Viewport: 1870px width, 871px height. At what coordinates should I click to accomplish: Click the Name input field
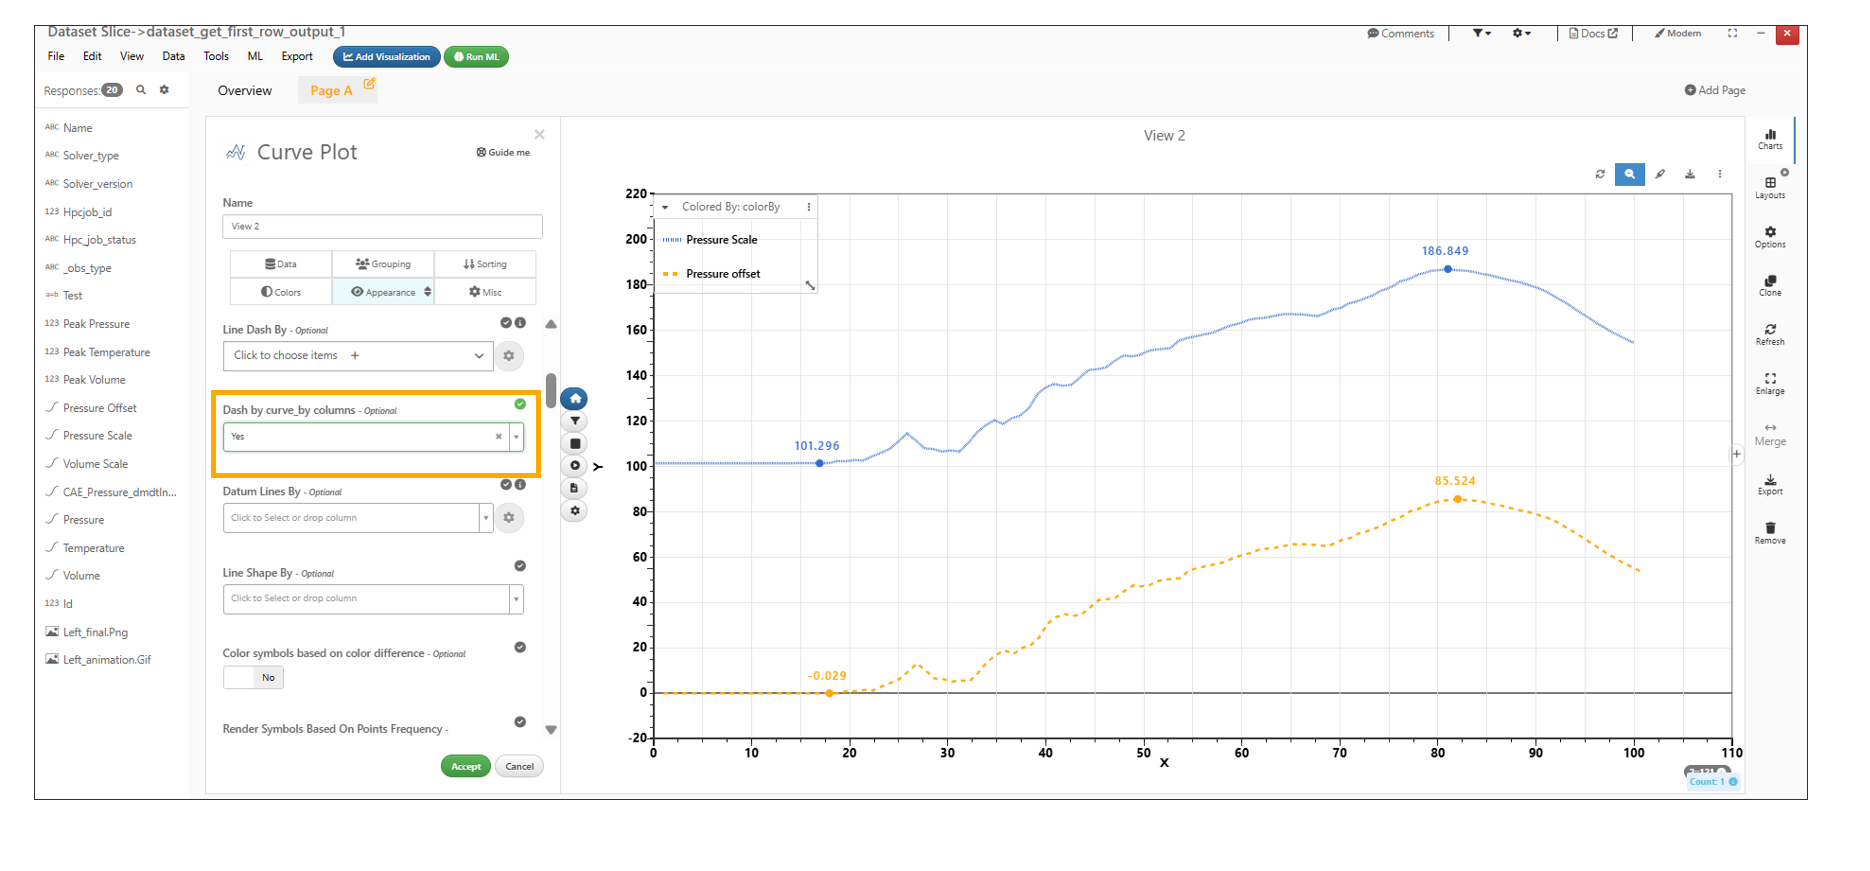click(x=382, y=227)
